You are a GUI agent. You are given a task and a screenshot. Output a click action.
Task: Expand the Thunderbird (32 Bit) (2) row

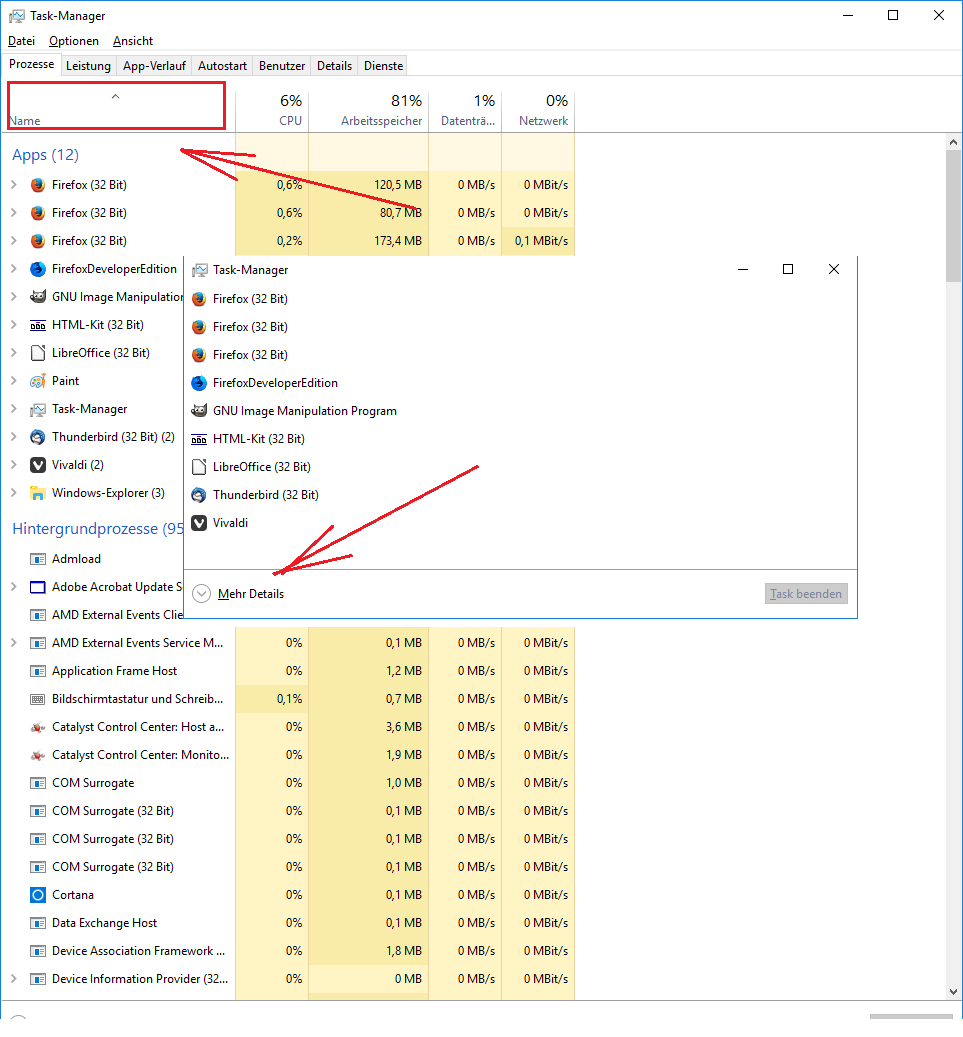click(x=14, y=436)
